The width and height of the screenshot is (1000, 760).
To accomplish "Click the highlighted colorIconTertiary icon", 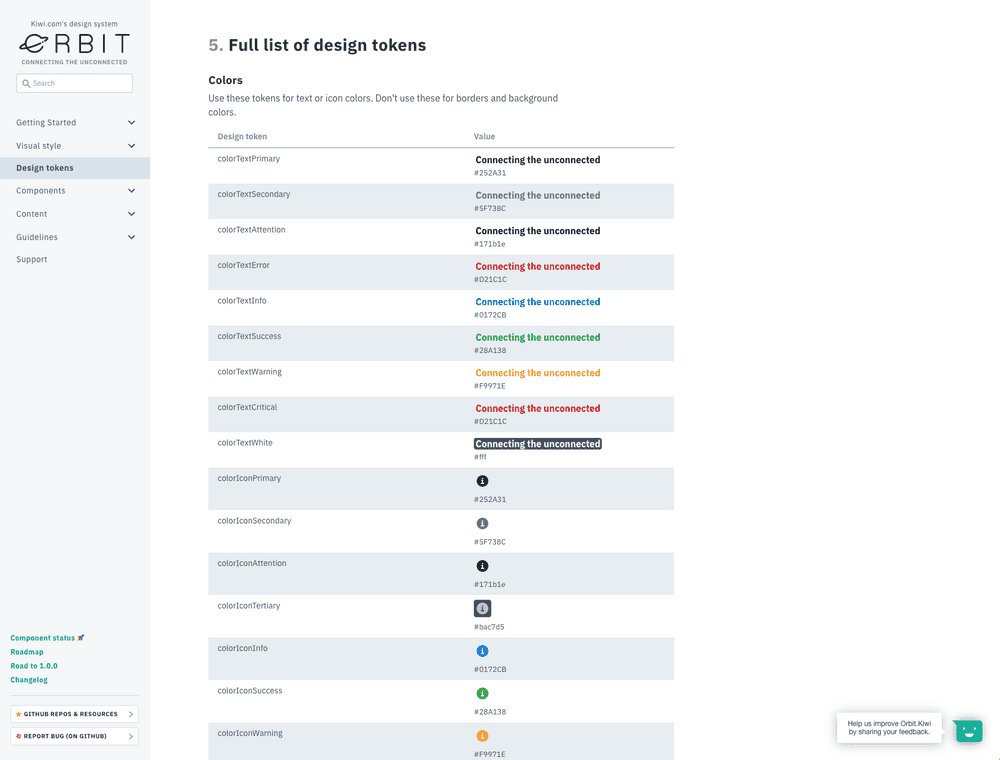I will coord(482,608).
